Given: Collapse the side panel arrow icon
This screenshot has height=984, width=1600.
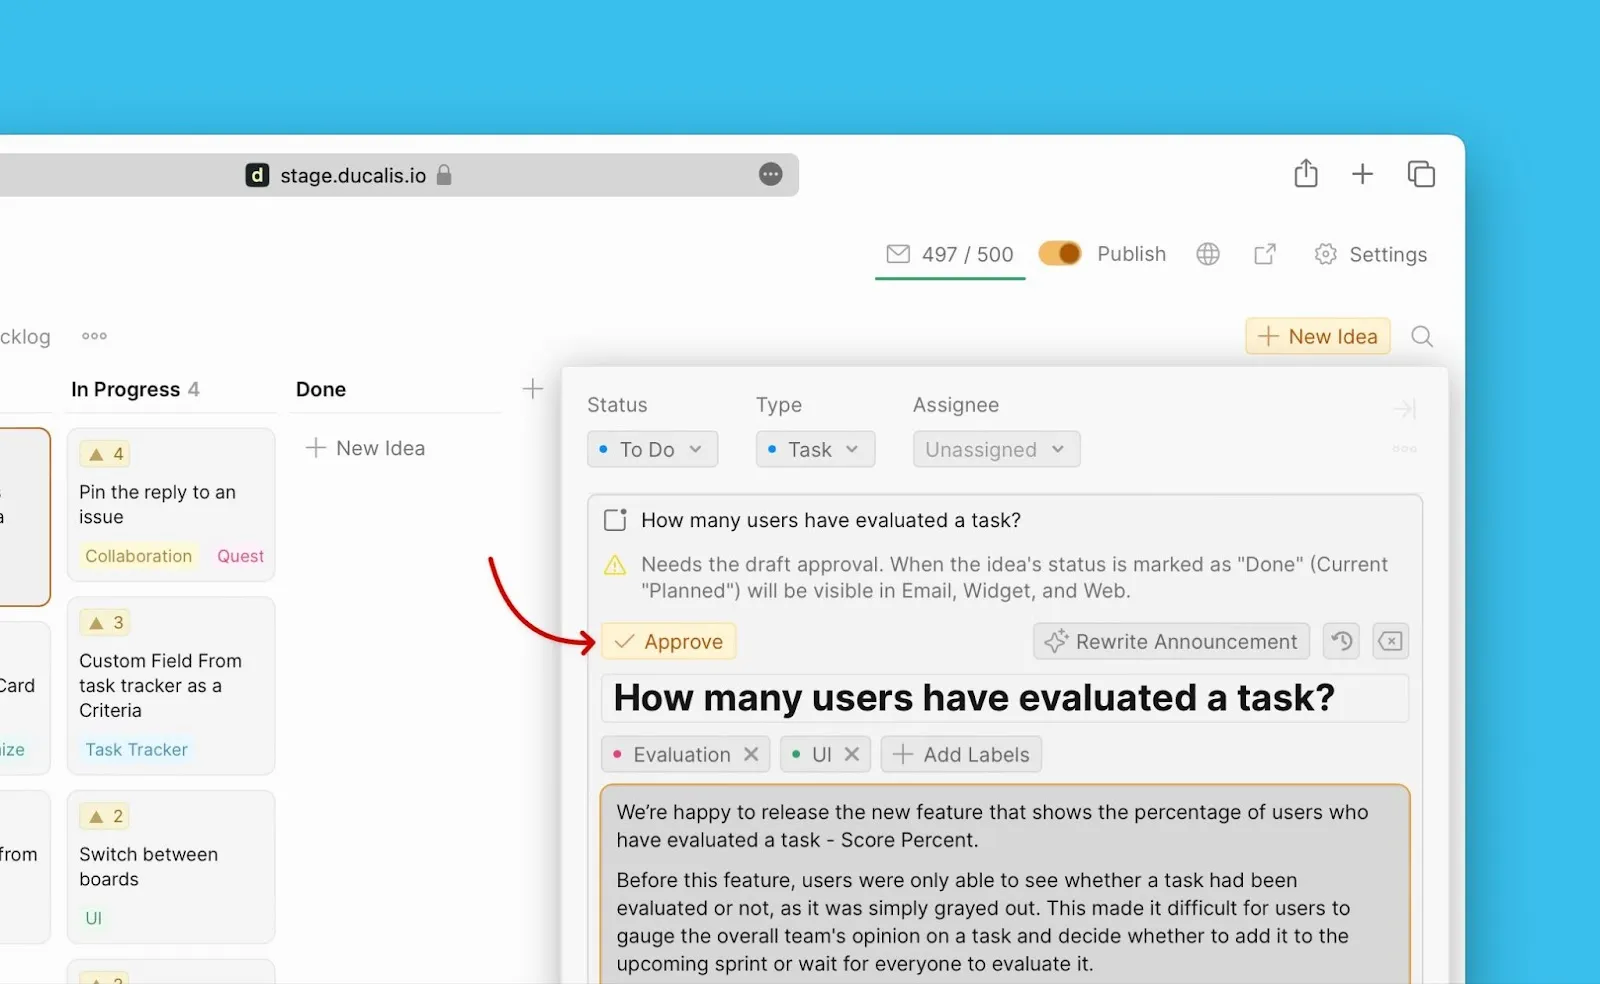Looking at the screenshot, I should pos(1404,409).
